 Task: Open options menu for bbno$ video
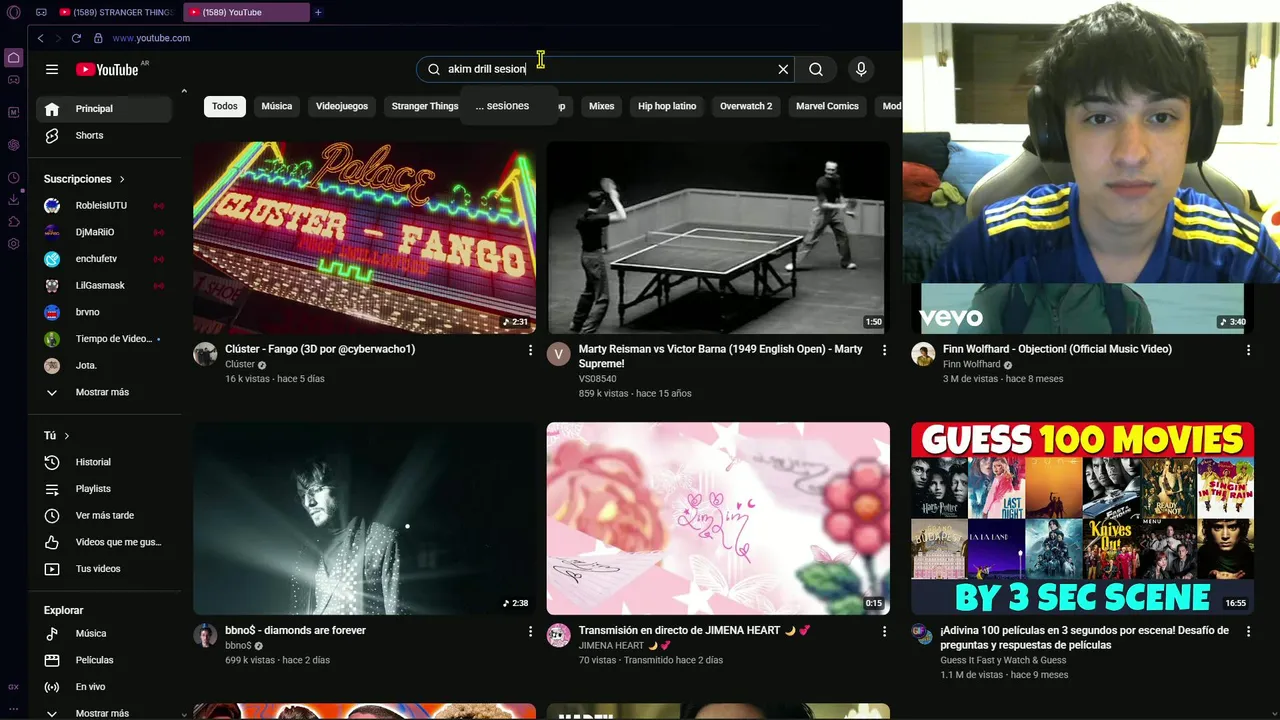pos(530,631)
